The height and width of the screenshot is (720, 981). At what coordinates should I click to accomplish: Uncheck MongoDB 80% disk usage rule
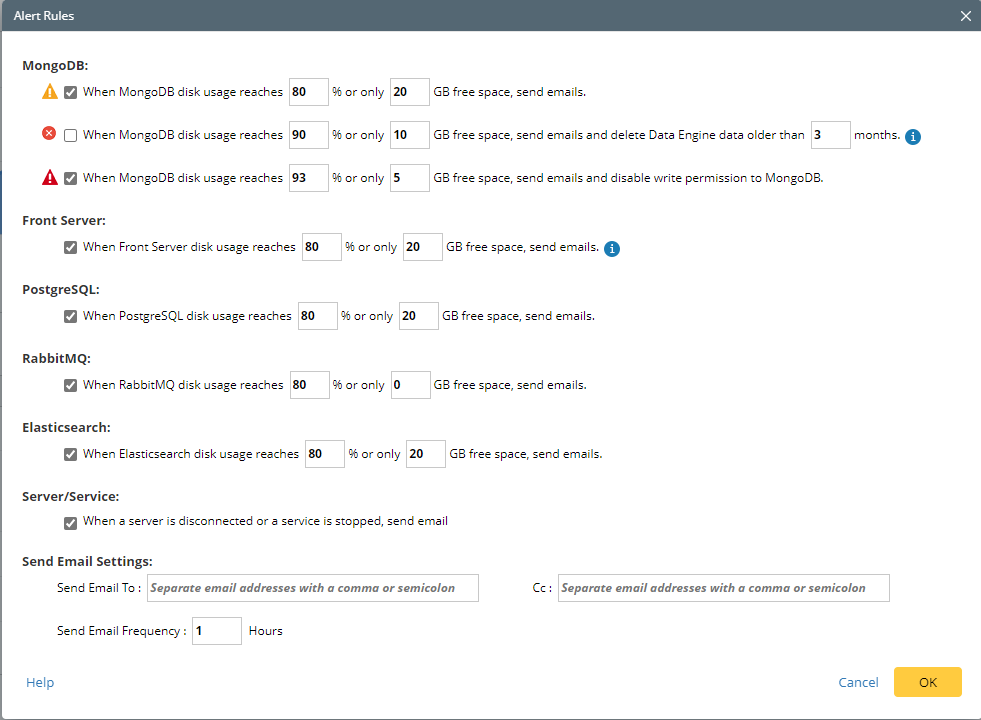point(71,92)
